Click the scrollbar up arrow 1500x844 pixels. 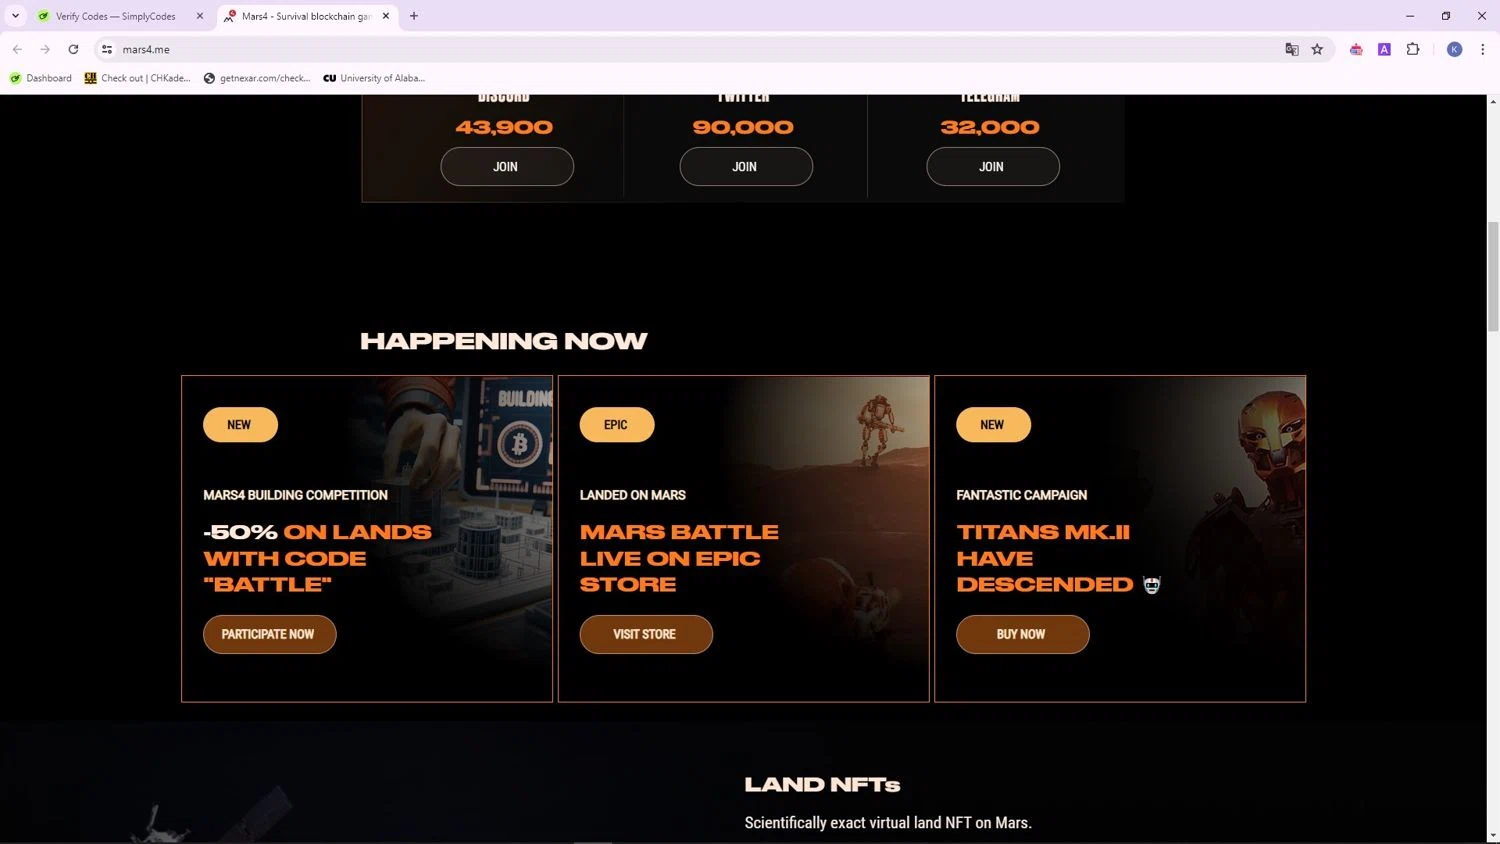click(1493, 102)
